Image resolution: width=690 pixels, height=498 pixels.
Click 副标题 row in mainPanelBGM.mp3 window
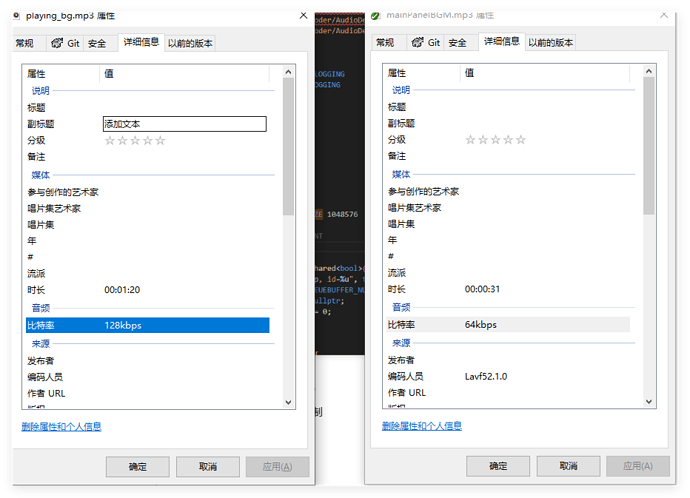coord(508,123)
